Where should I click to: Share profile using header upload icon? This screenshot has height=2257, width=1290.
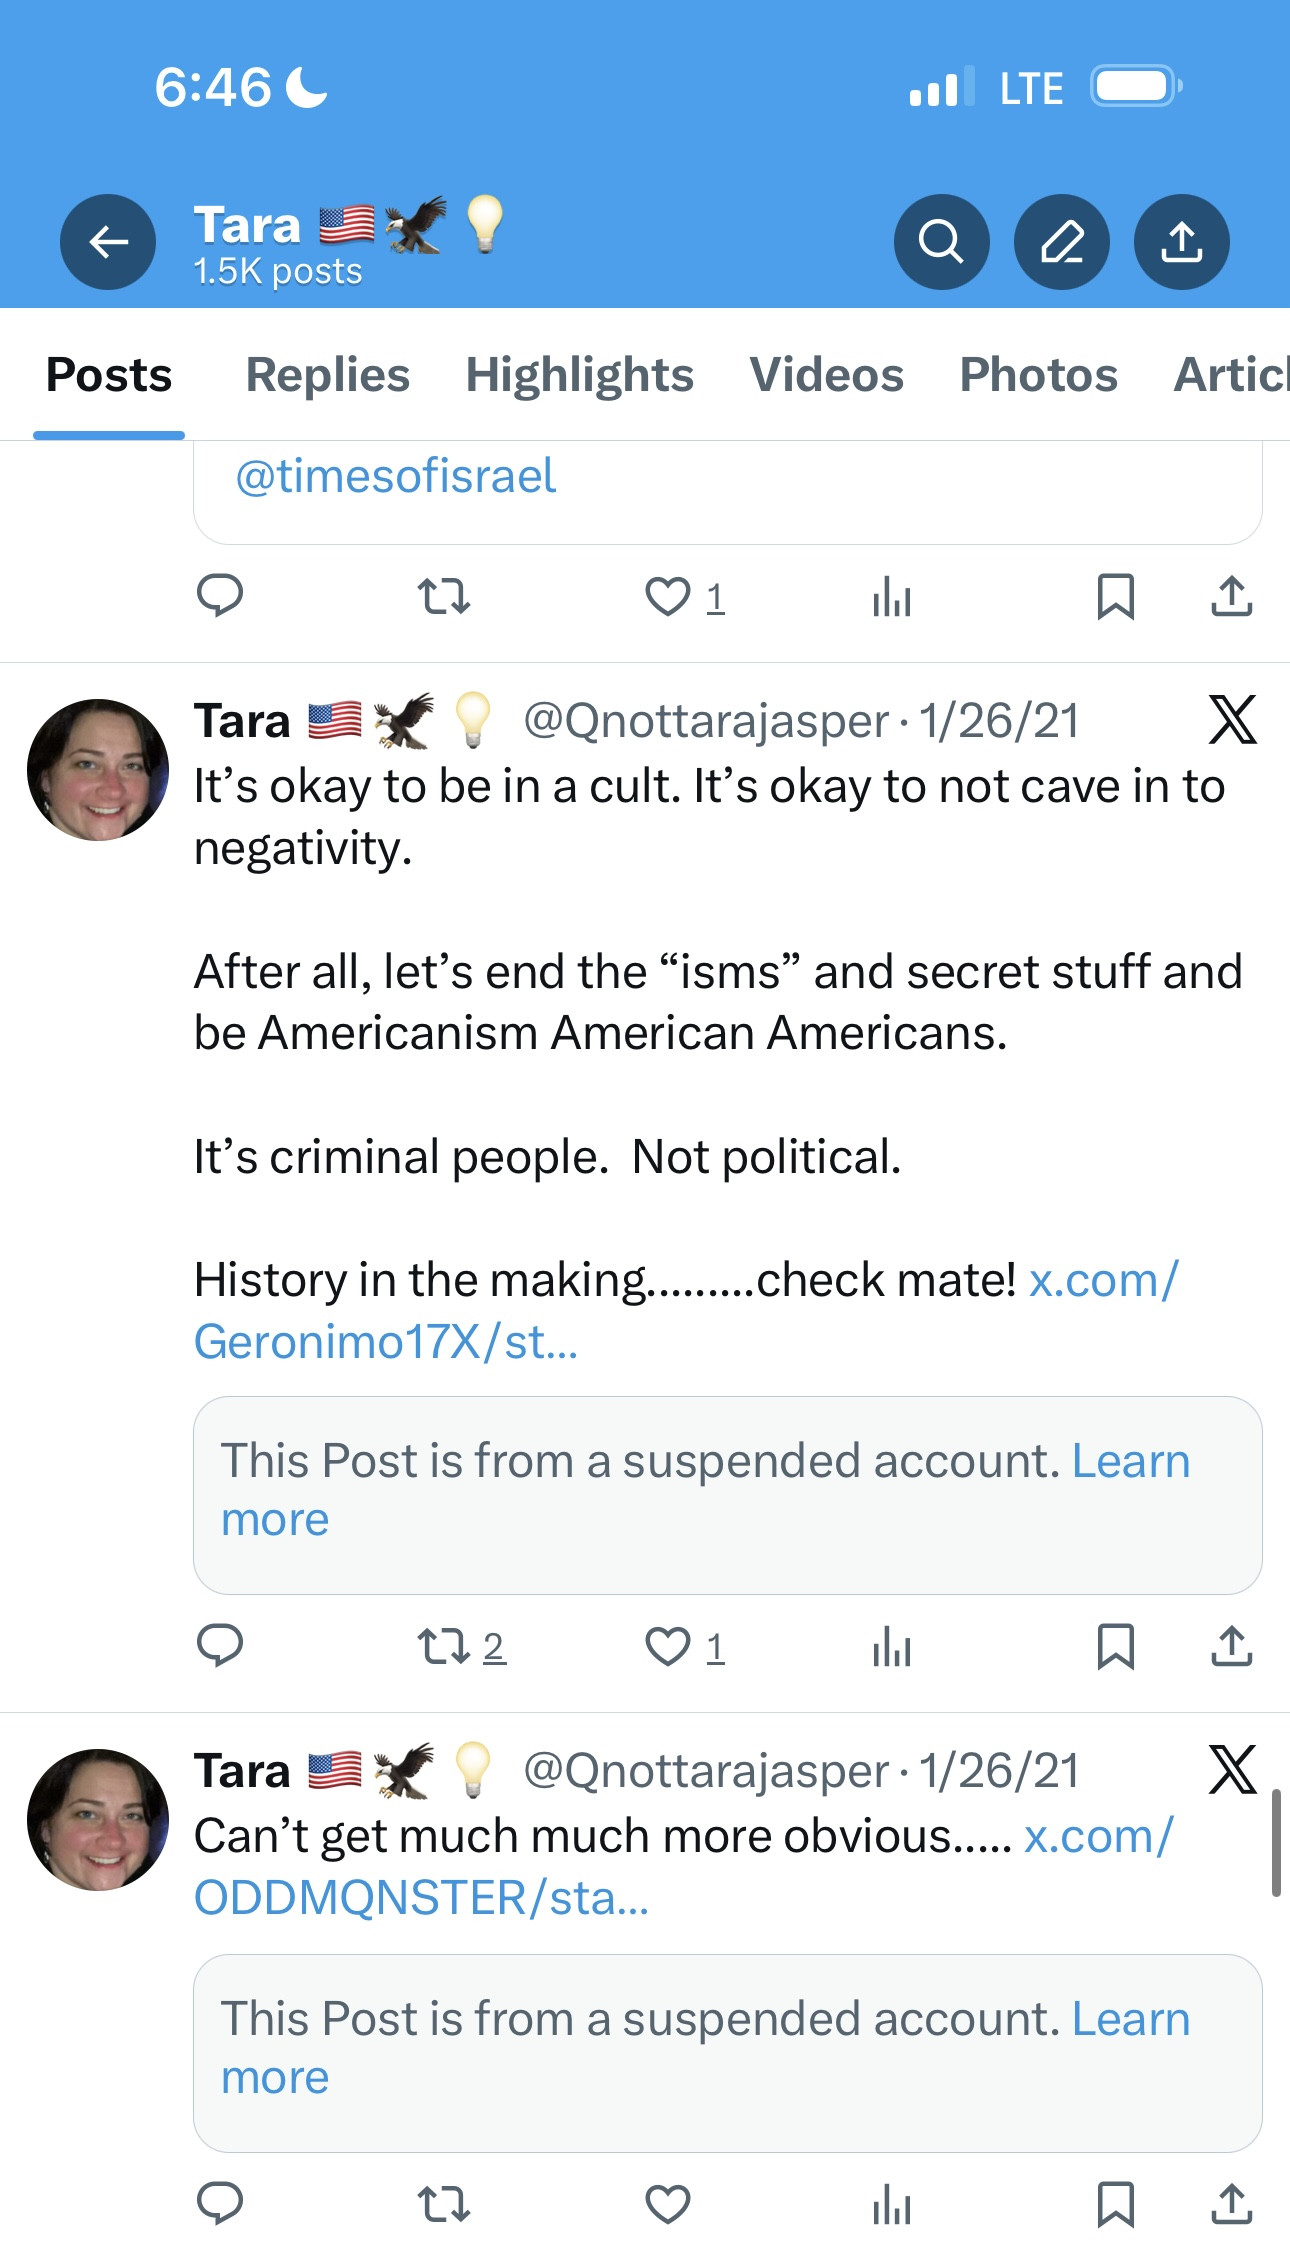tap(1181, 242)
